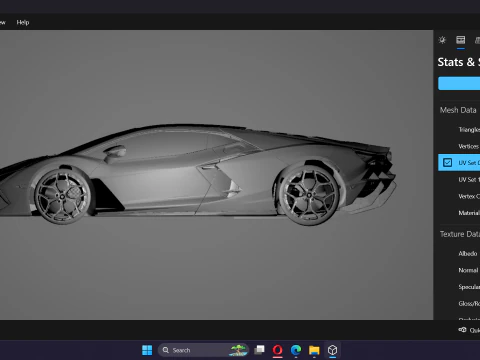Click the Texture Data section heading

[460, 234]
